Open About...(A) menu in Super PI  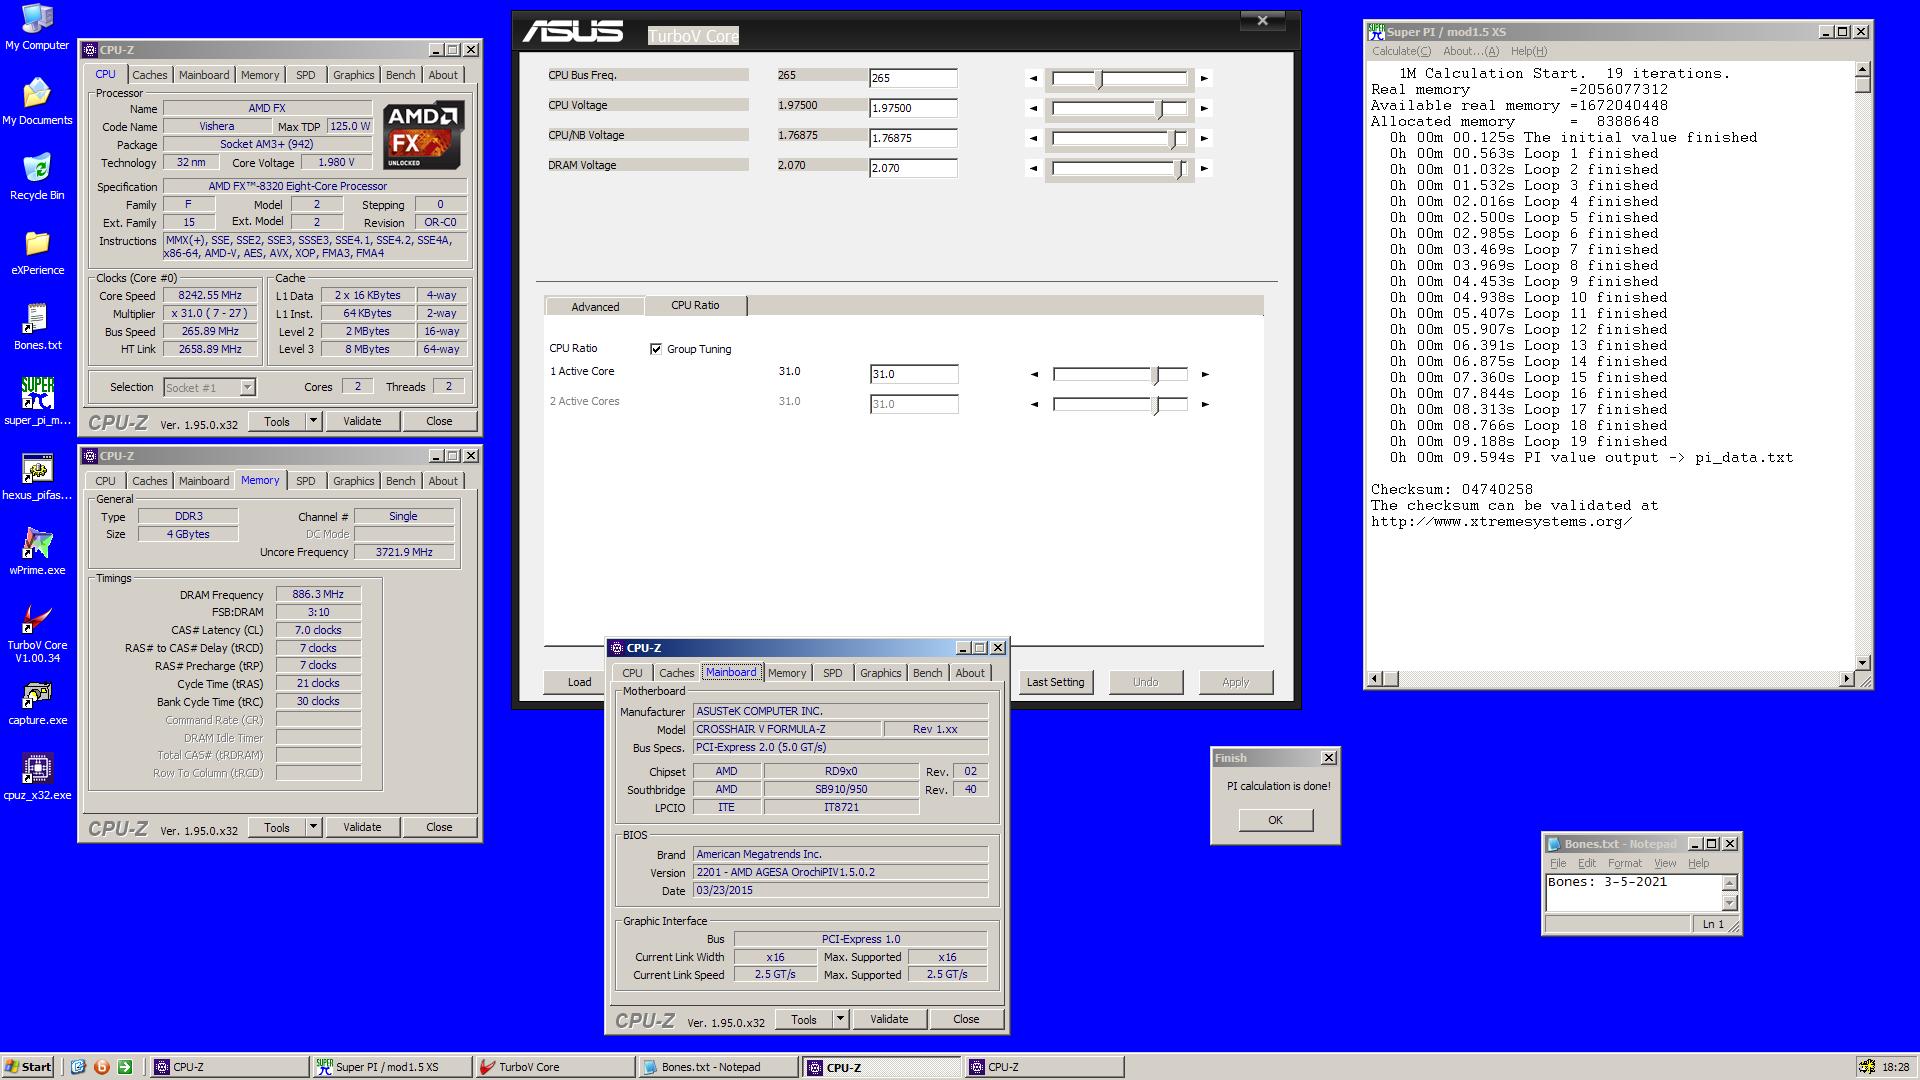[x=1470, y=51]
